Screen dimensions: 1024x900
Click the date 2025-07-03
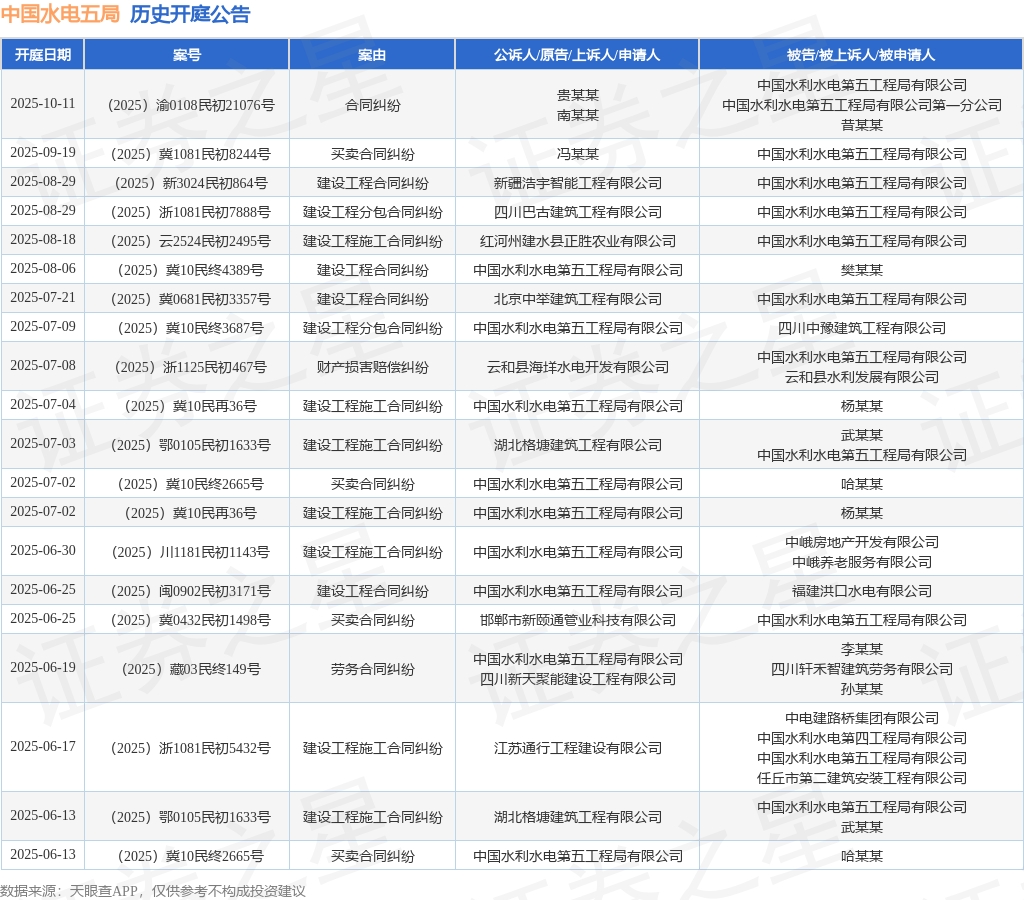[43, 444]
